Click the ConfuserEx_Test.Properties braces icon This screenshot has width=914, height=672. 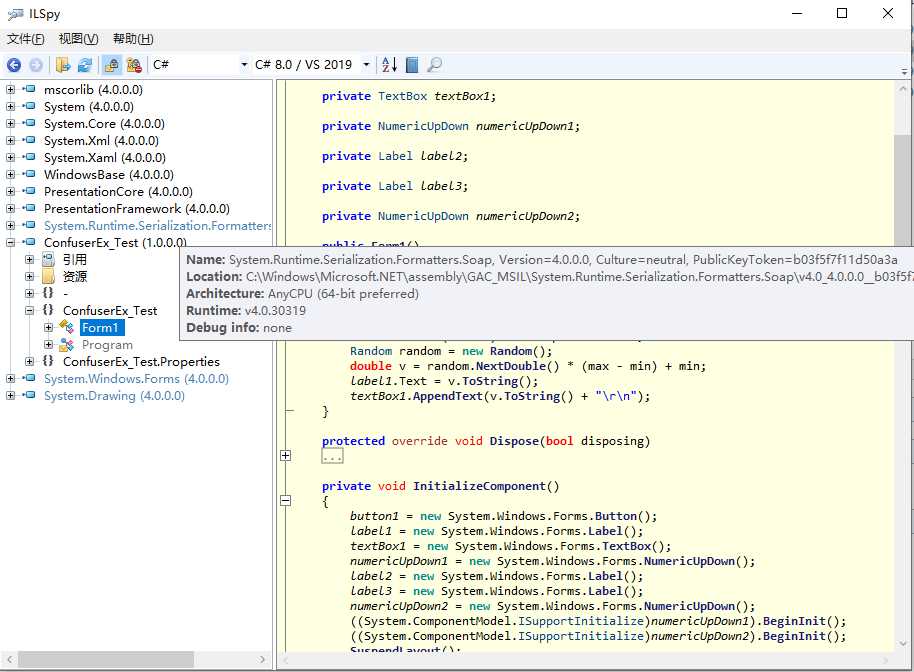48,361
